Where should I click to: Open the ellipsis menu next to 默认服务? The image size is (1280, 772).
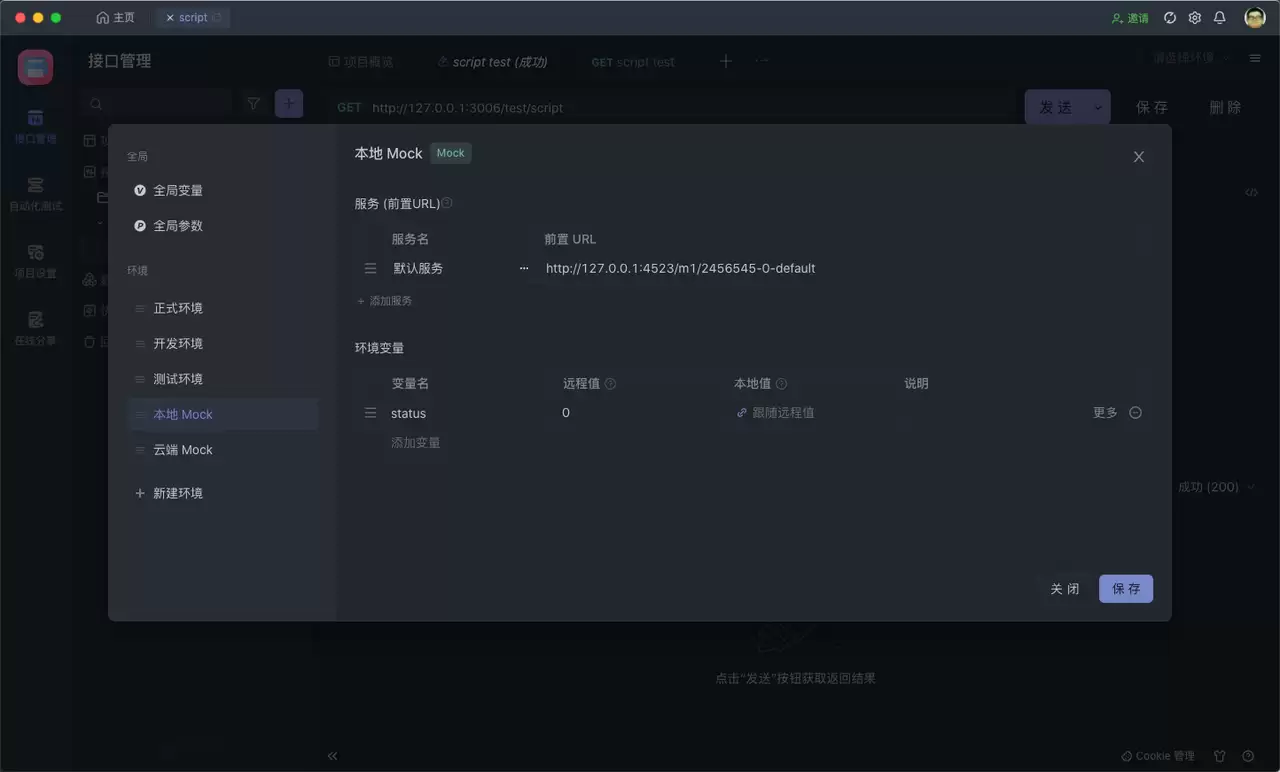pyautogui.click(x=524, y=268)
